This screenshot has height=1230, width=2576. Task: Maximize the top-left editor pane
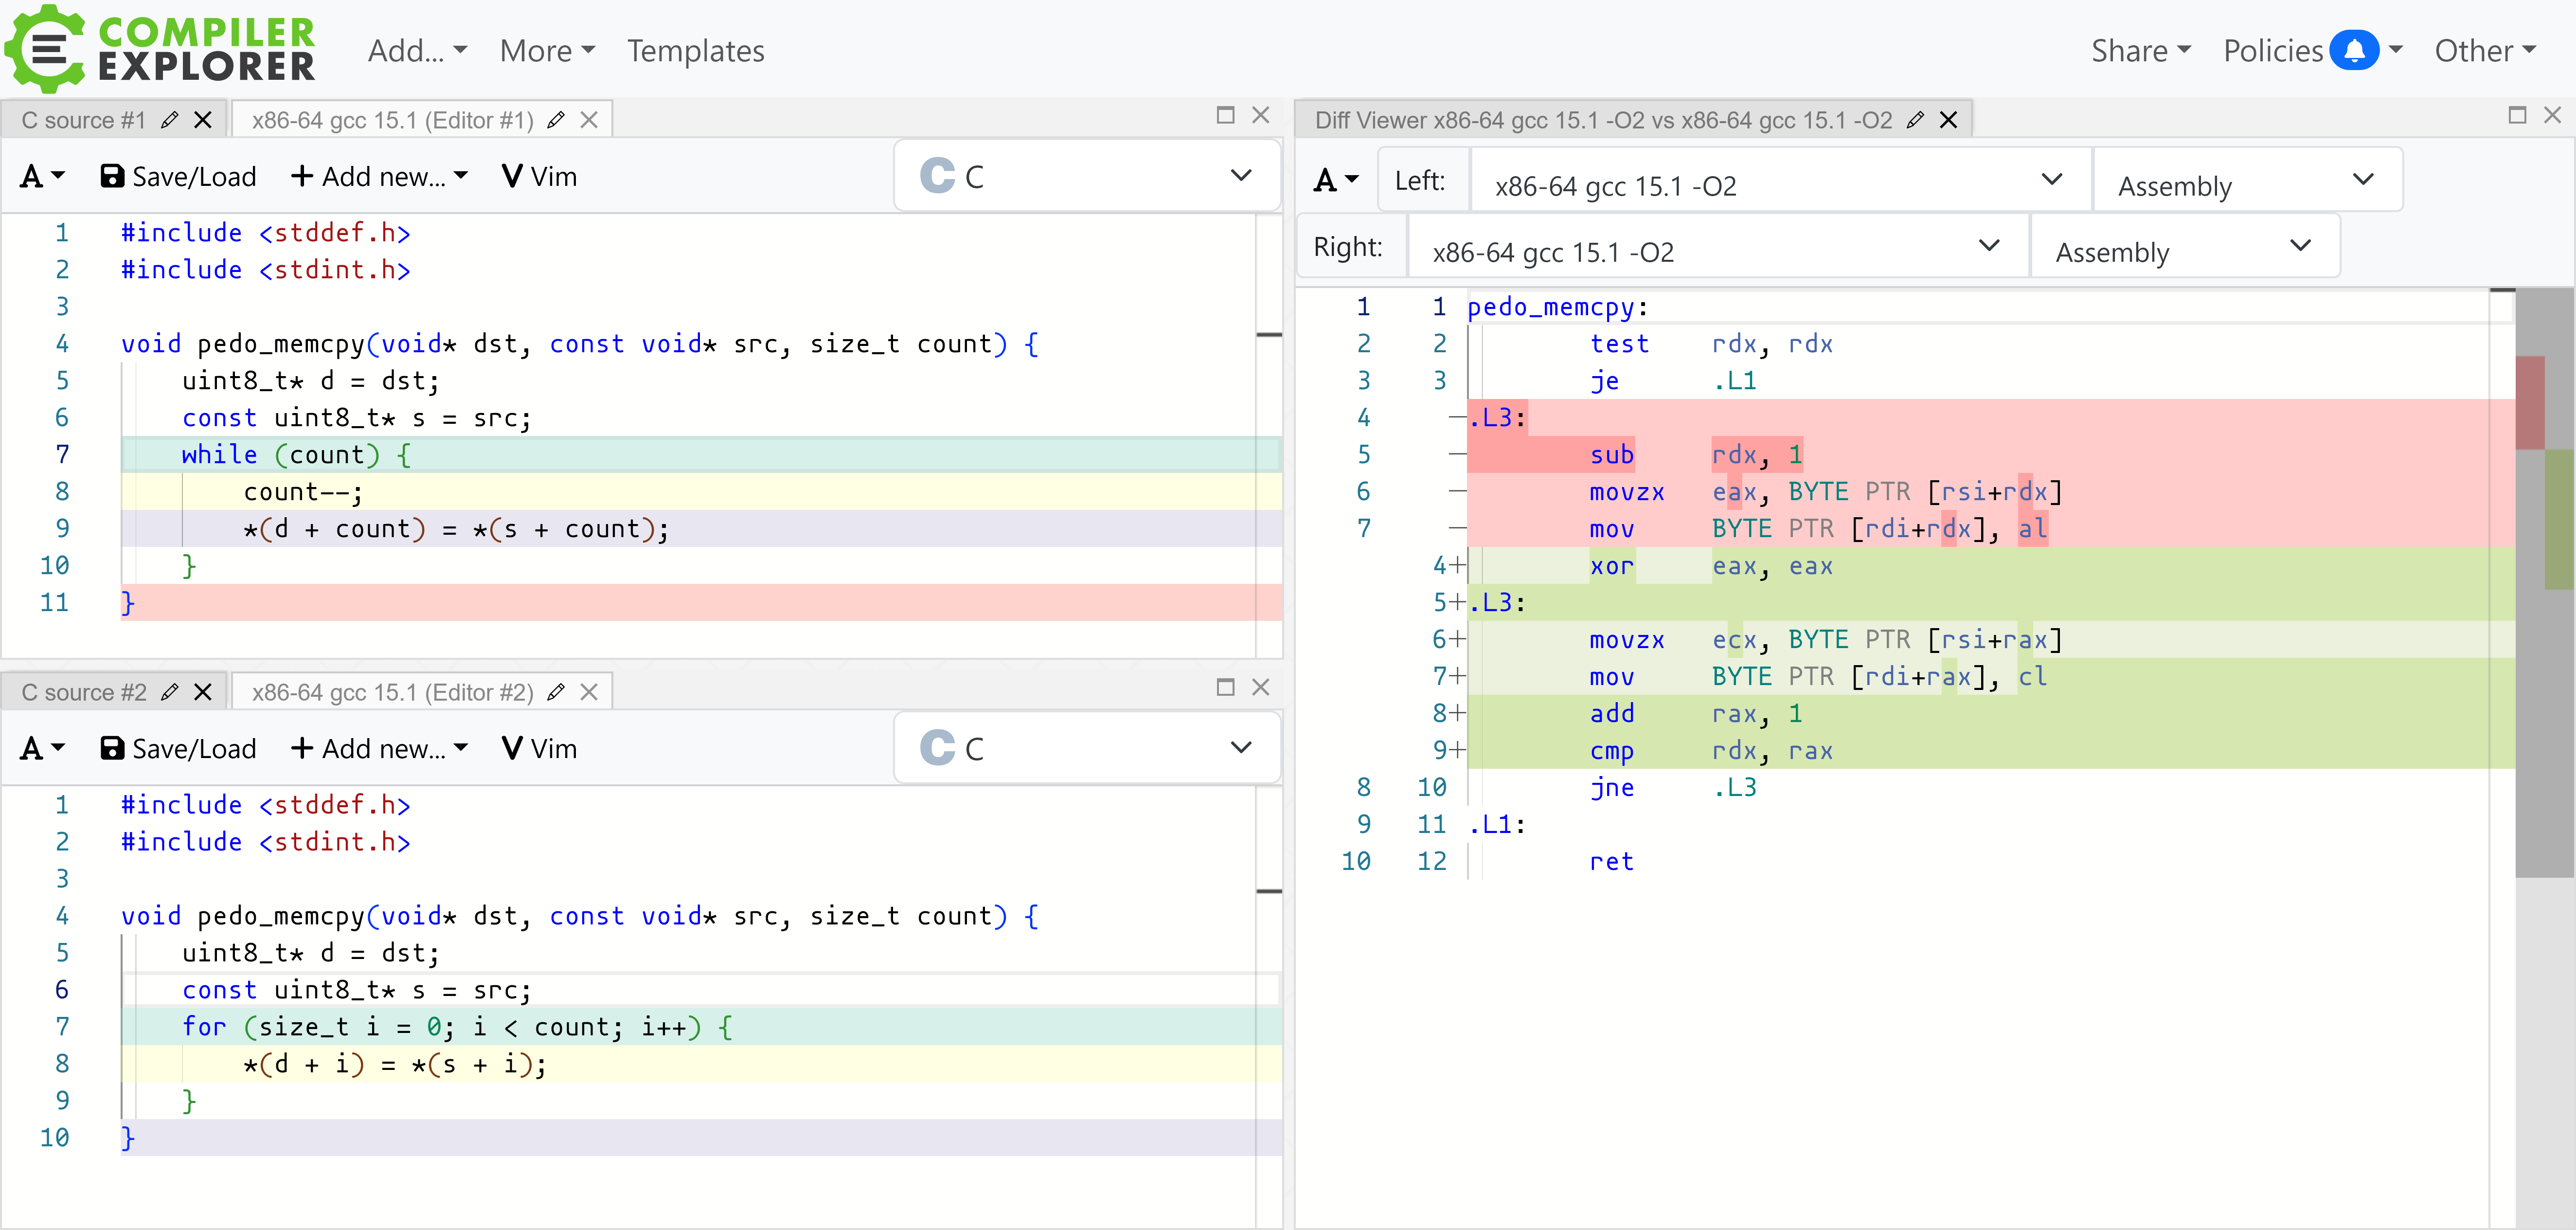pyautogui.click(x=1225, y=115)
